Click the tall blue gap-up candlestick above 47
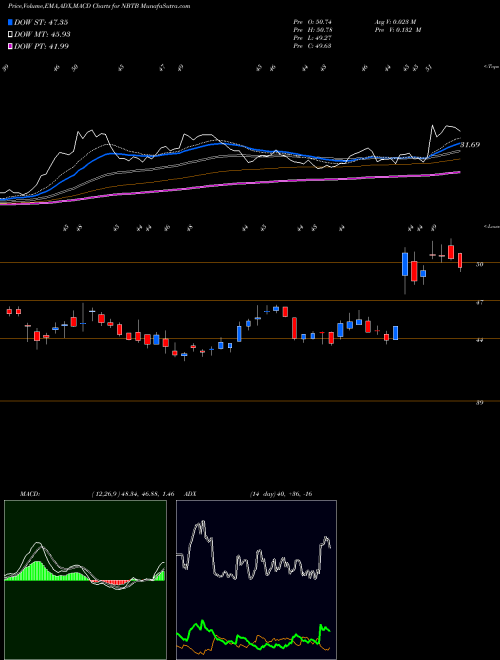 click(x=405, y=264)
